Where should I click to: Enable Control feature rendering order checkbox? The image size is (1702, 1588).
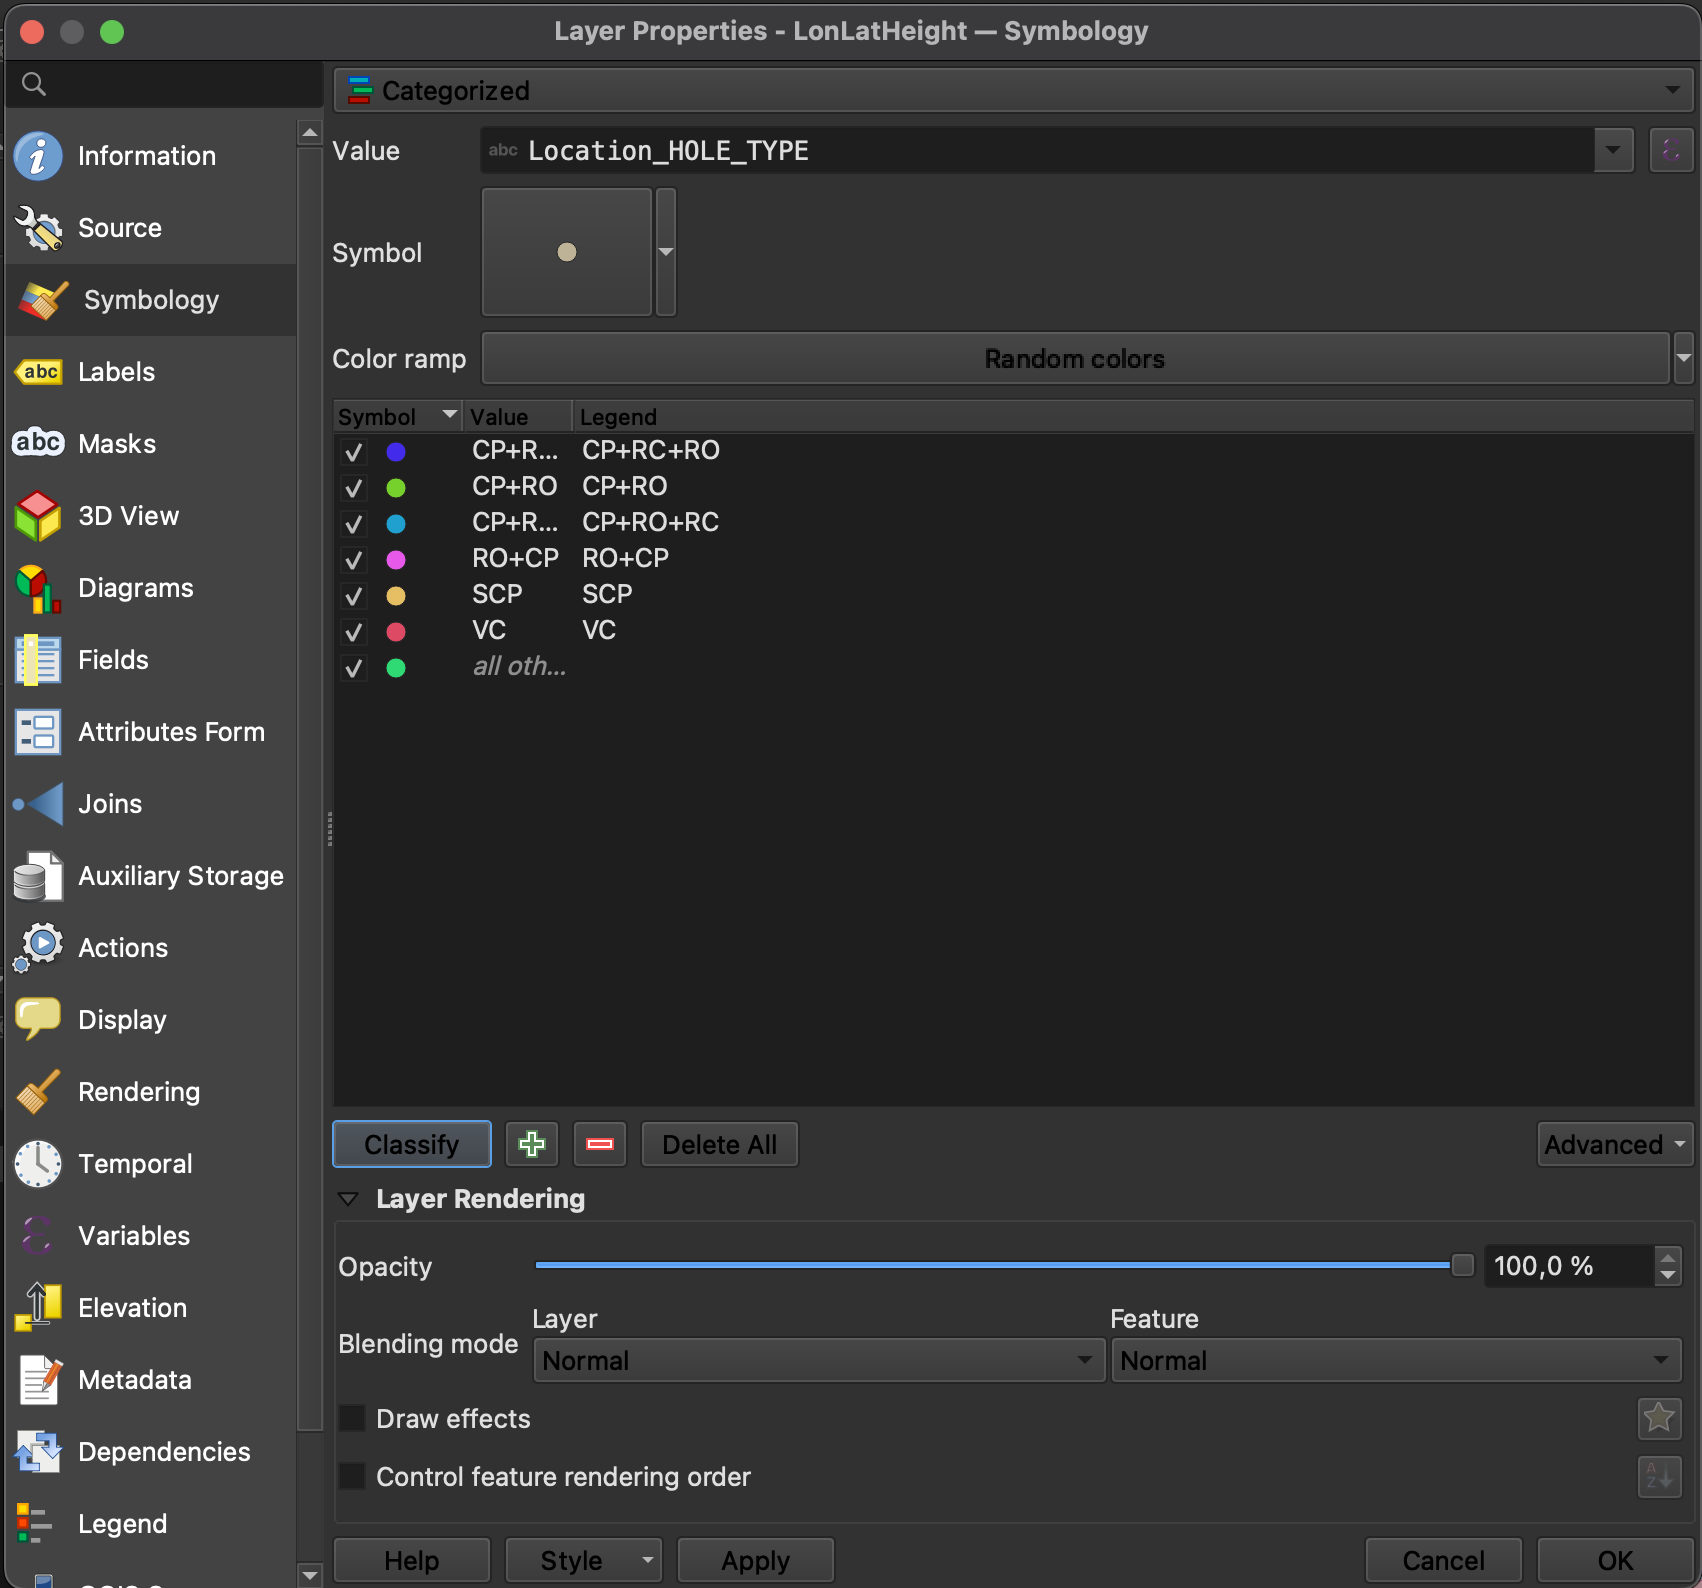tap(352, 1476)
